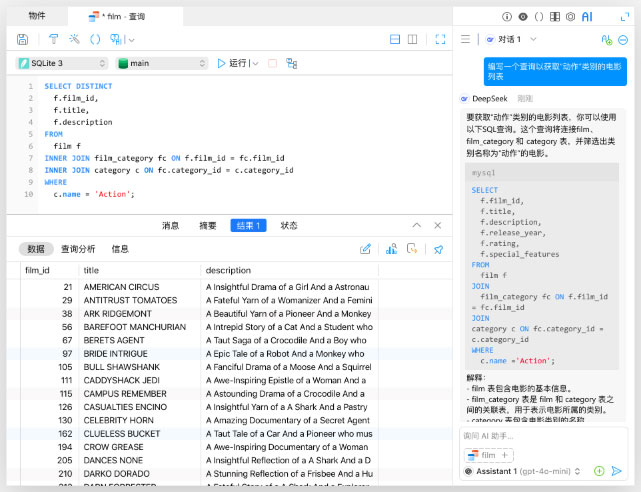Select the AMERICAN CIRCUS title cell

coord(139,287)
